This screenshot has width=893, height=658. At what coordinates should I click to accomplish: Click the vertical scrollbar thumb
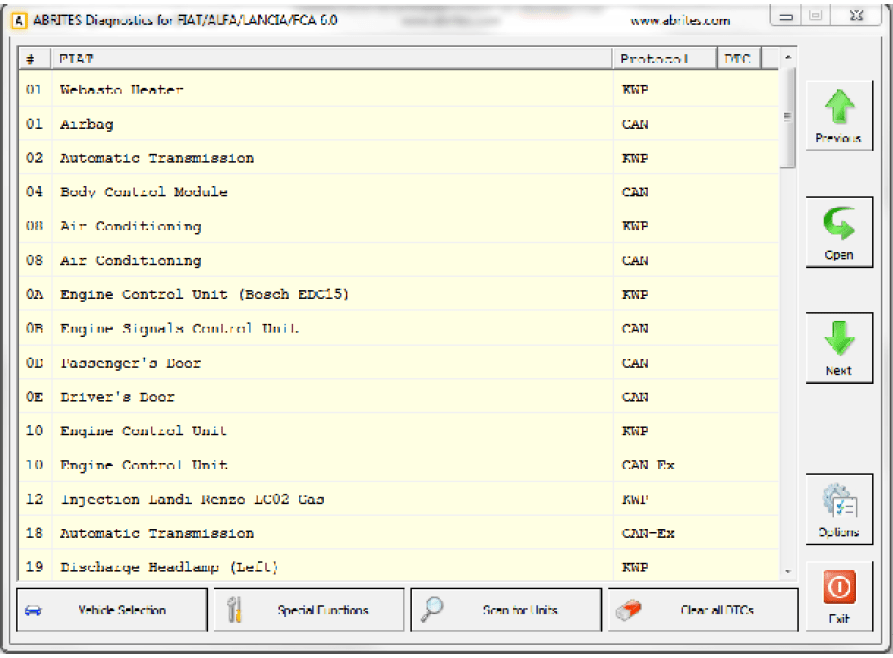tap(788, 116)
